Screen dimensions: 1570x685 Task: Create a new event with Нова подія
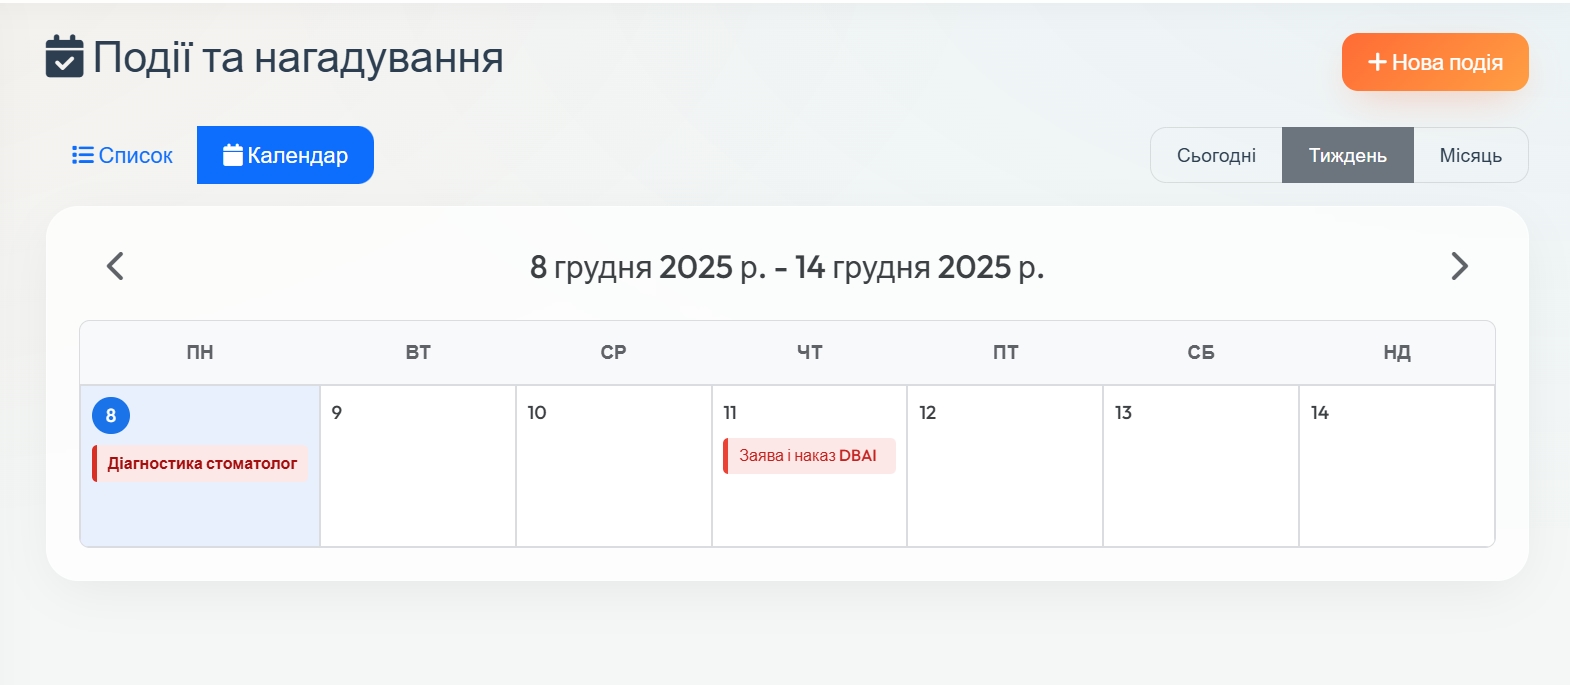pyautogui.click(x=1435, y=62)
